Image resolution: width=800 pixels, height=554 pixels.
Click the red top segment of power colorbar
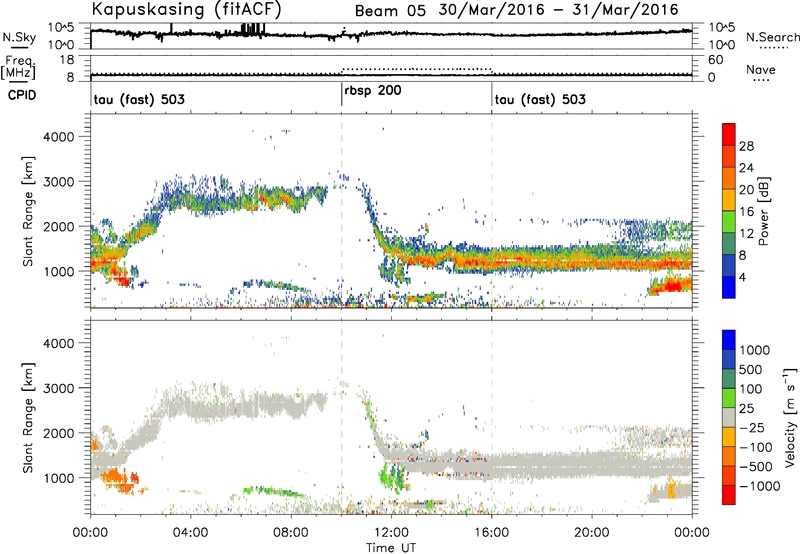point(729,134)
